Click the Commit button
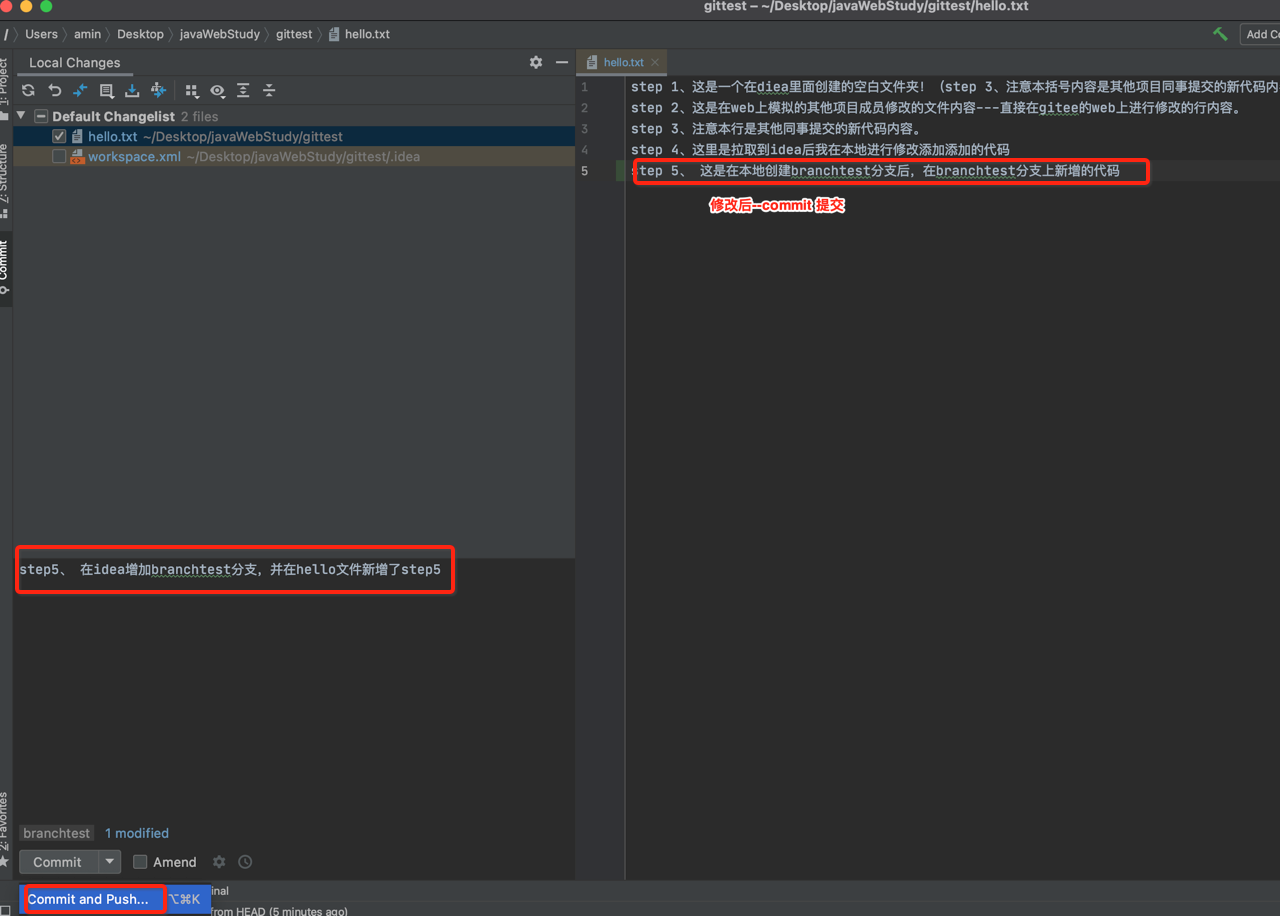 [58, 861]
